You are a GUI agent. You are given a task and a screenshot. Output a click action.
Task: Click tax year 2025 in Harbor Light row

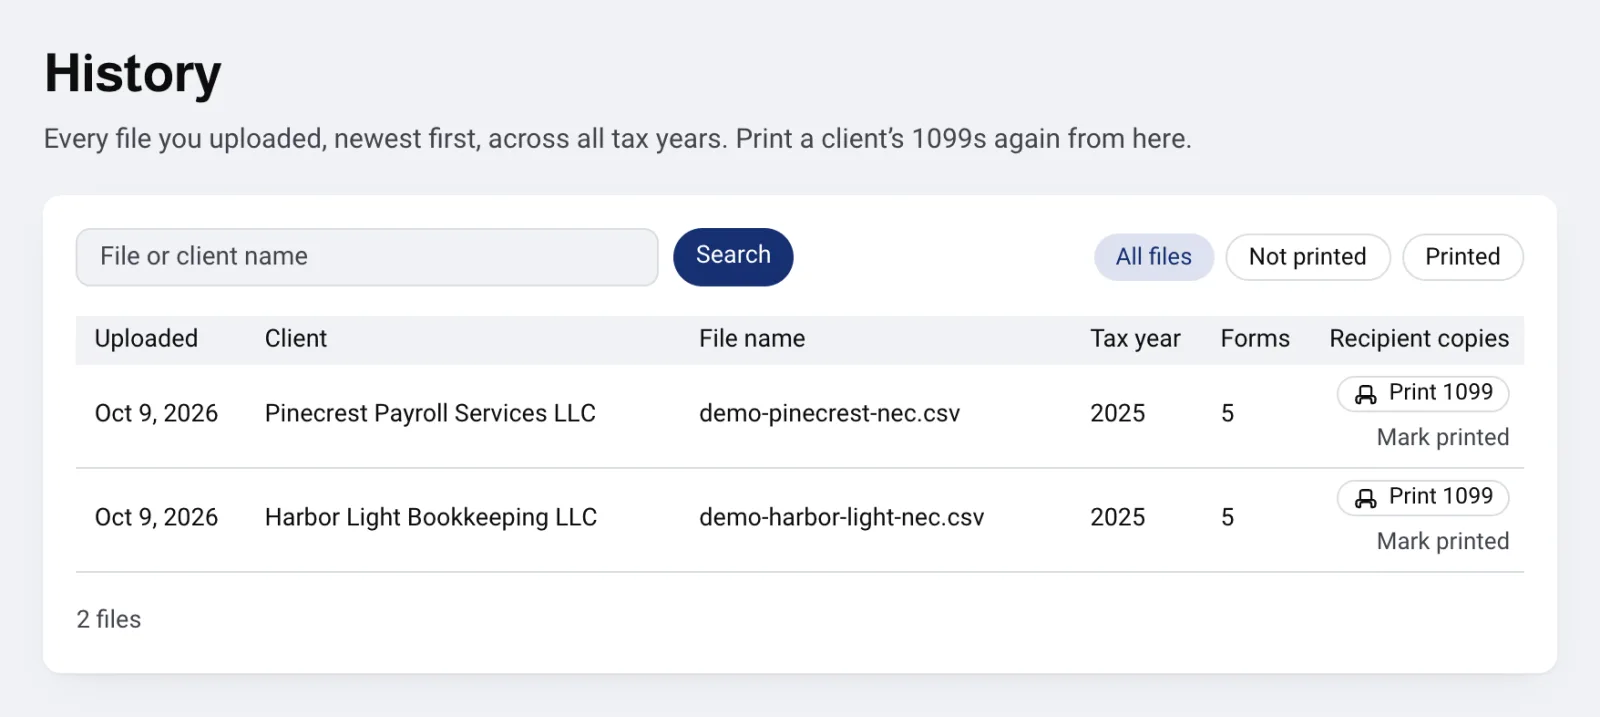pyautogui.click(x=1118, y=517)
